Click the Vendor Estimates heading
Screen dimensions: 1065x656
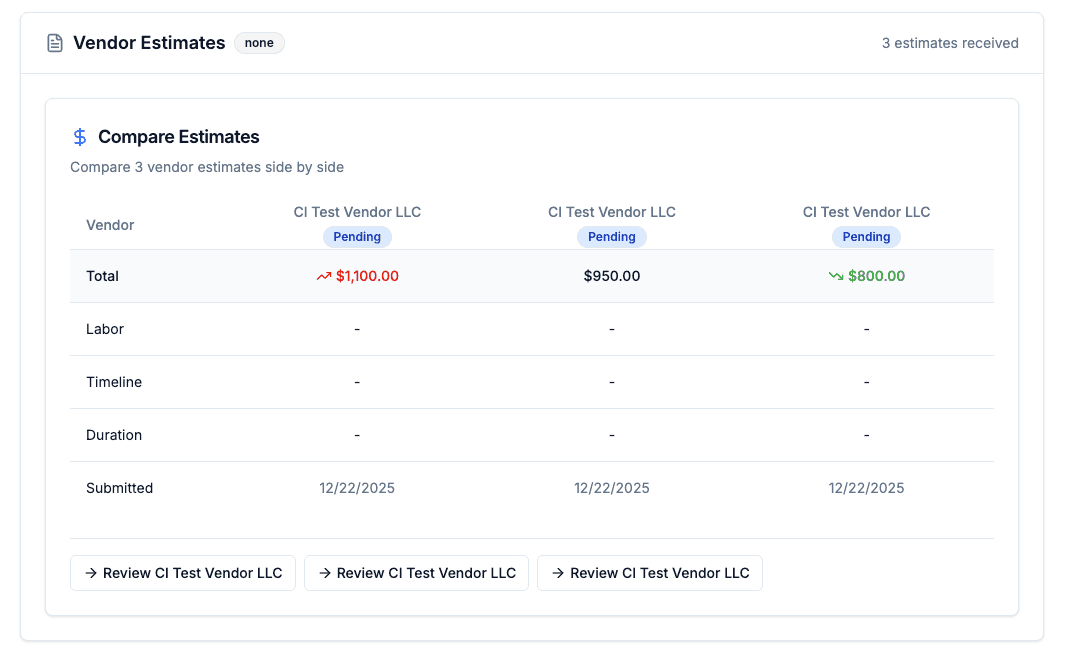[x=149, y=43]
